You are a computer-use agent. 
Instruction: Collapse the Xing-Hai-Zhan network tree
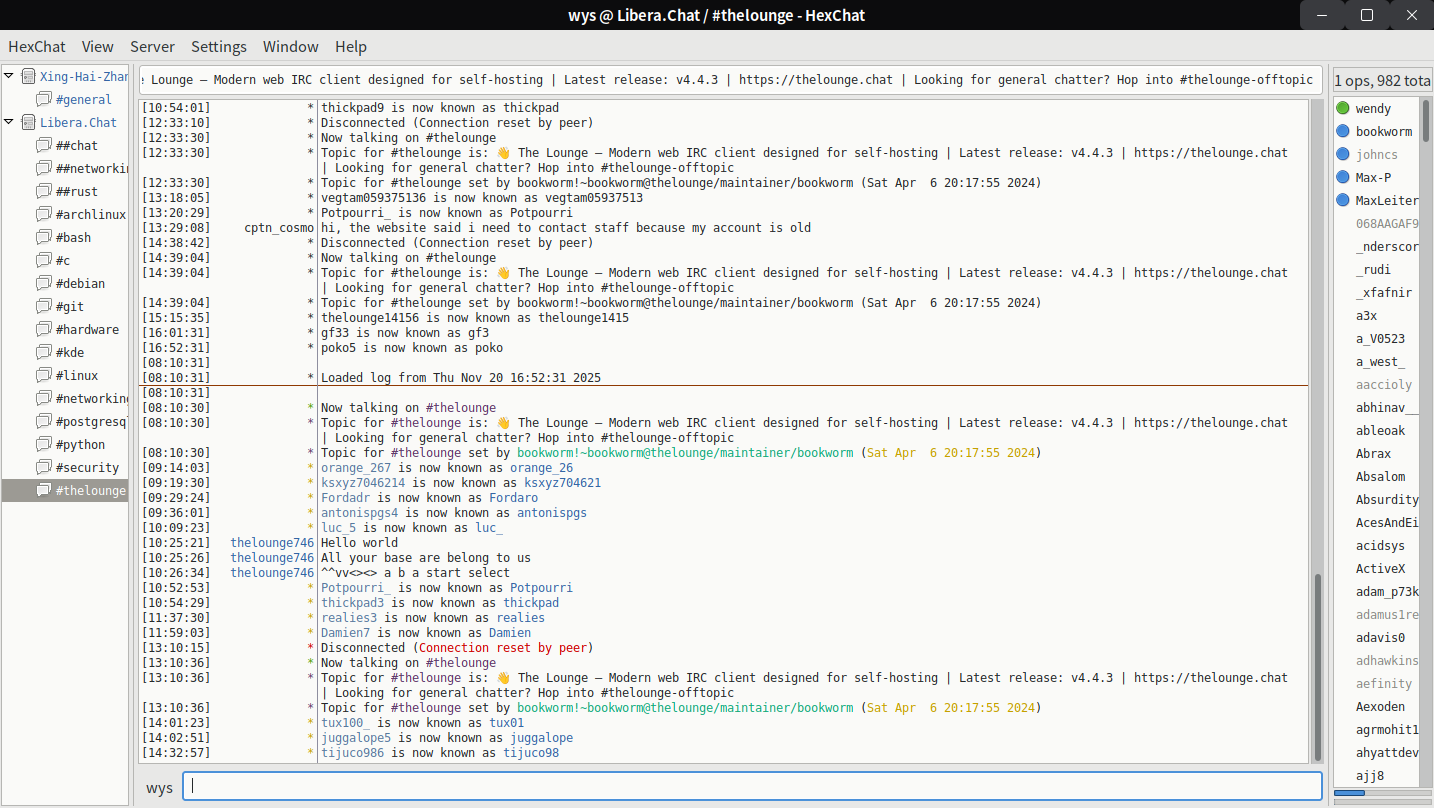[x=10, y=76]
